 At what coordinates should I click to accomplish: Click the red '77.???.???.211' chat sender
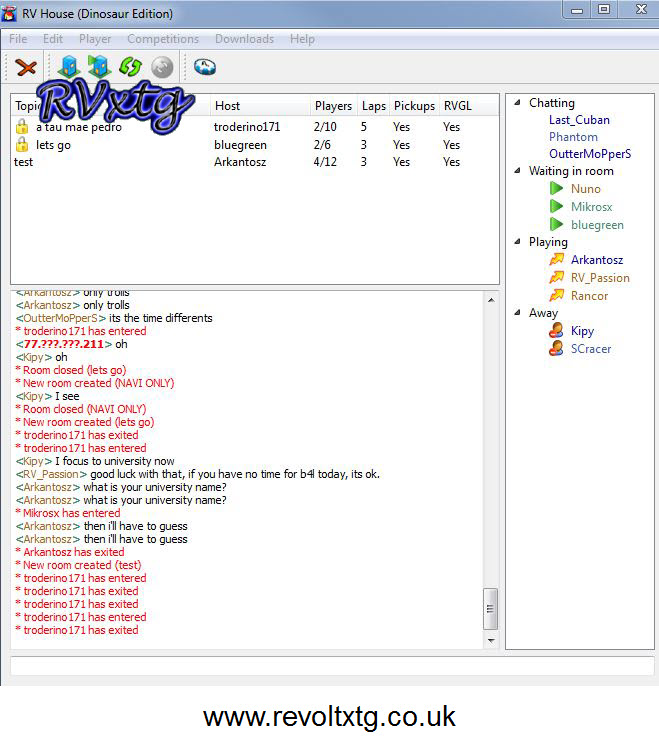pos(64,344)
